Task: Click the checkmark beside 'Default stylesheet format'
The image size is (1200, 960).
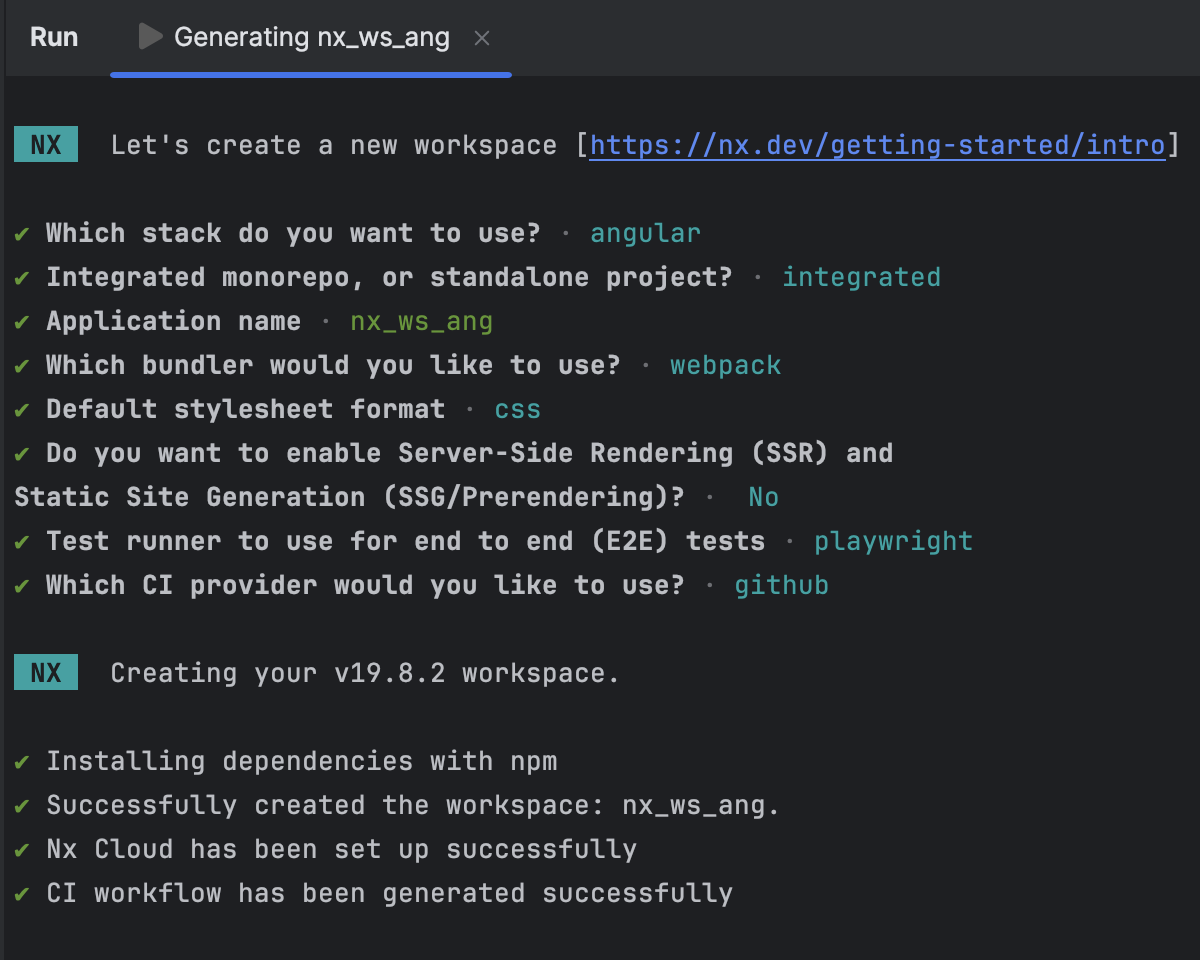Action: (22, 408)
